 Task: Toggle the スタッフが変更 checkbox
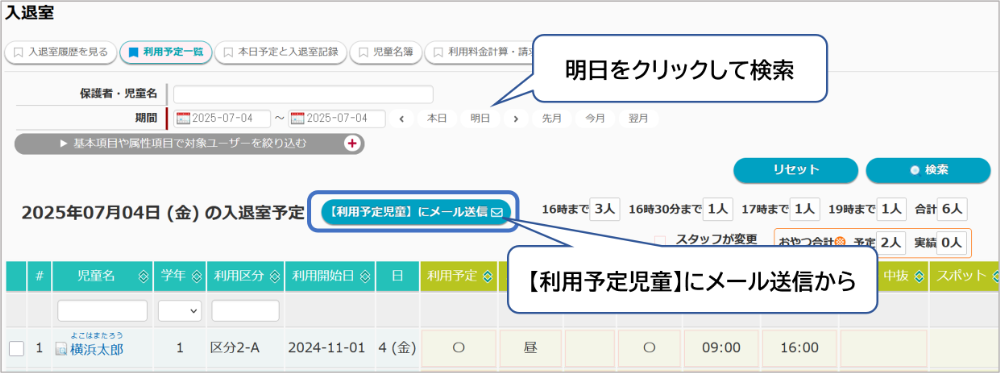point(660,241)
